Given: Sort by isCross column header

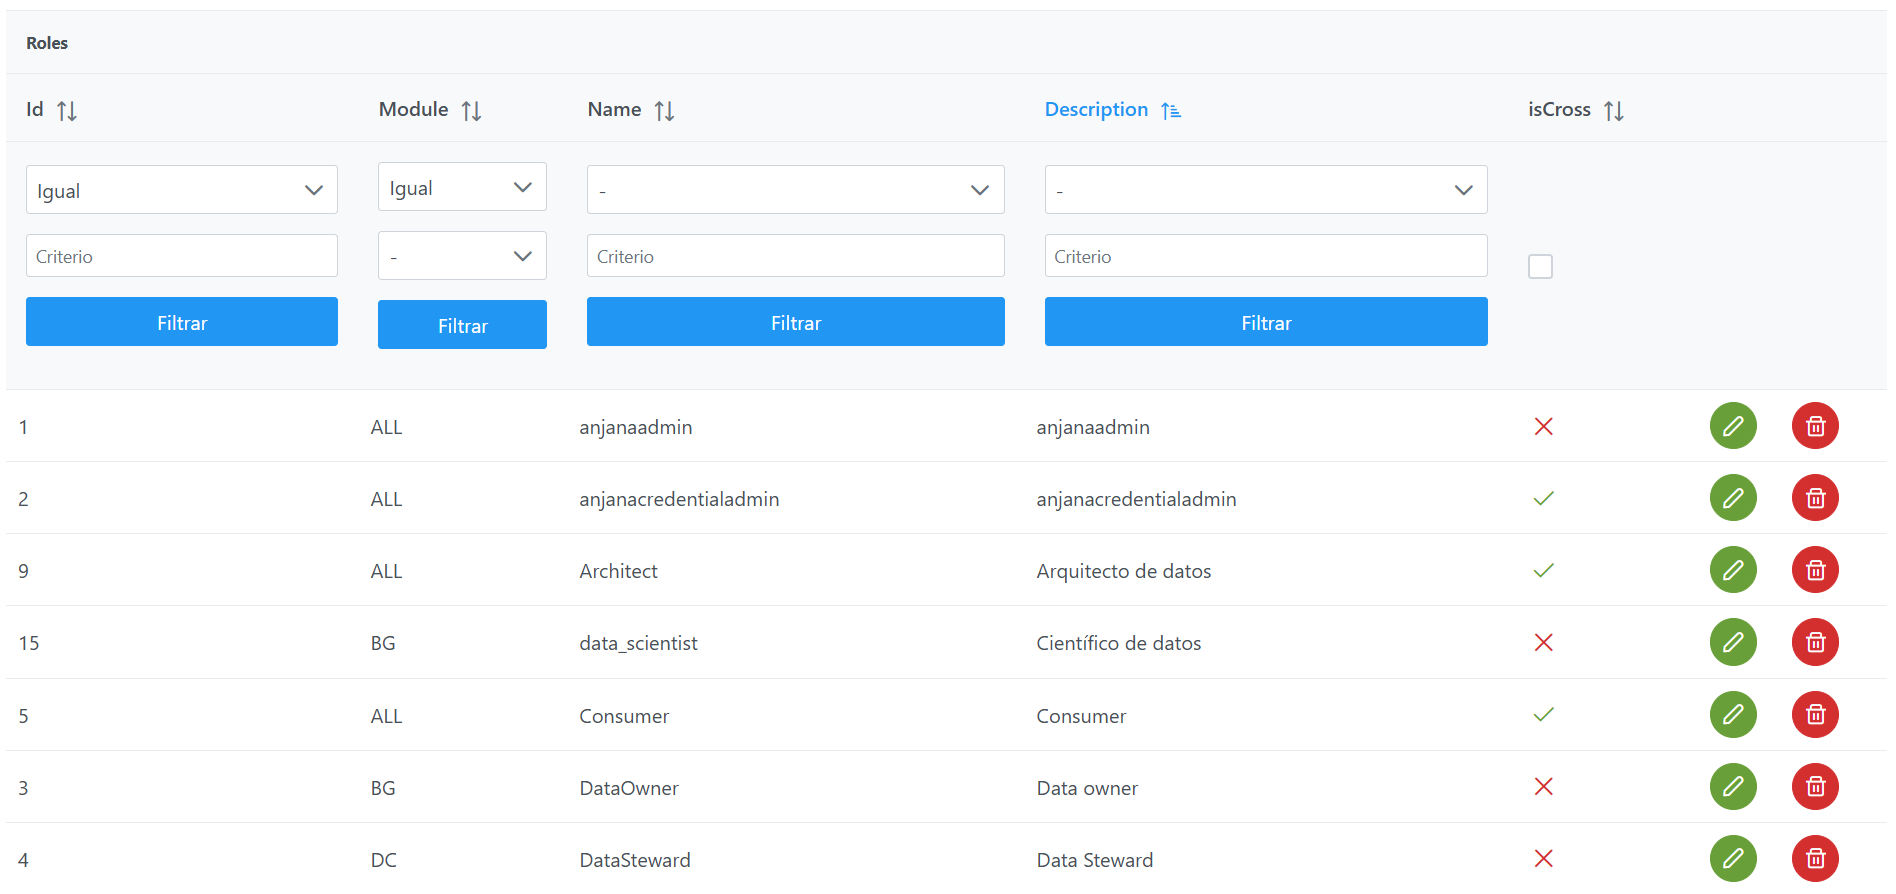Looking at the screenshot, I should pos(1559,110).
